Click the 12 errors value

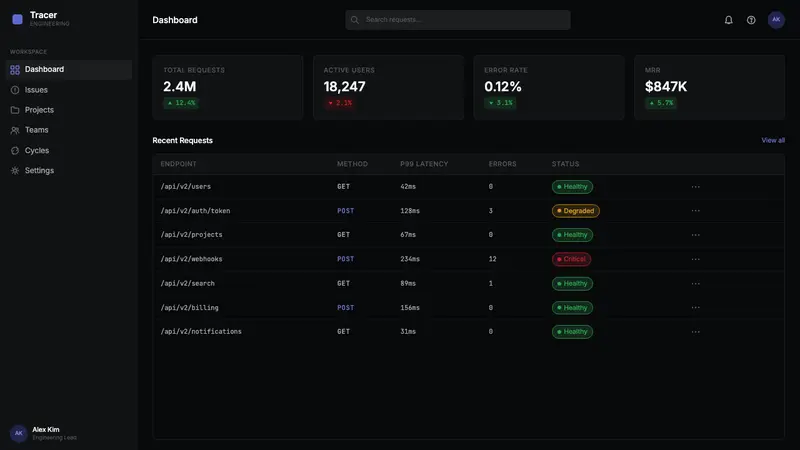[x=492, y=259]
